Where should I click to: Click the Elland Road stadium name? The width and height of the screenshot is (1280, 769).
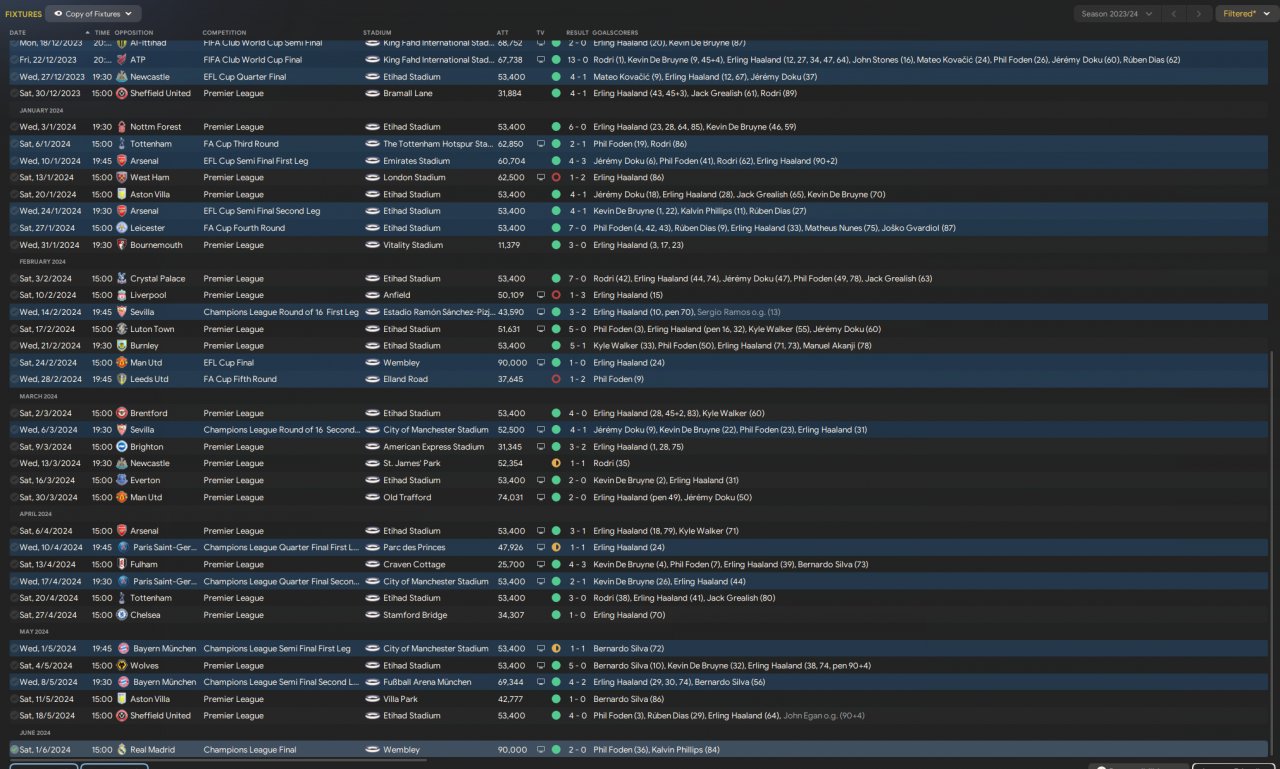(x=405, y=380)
